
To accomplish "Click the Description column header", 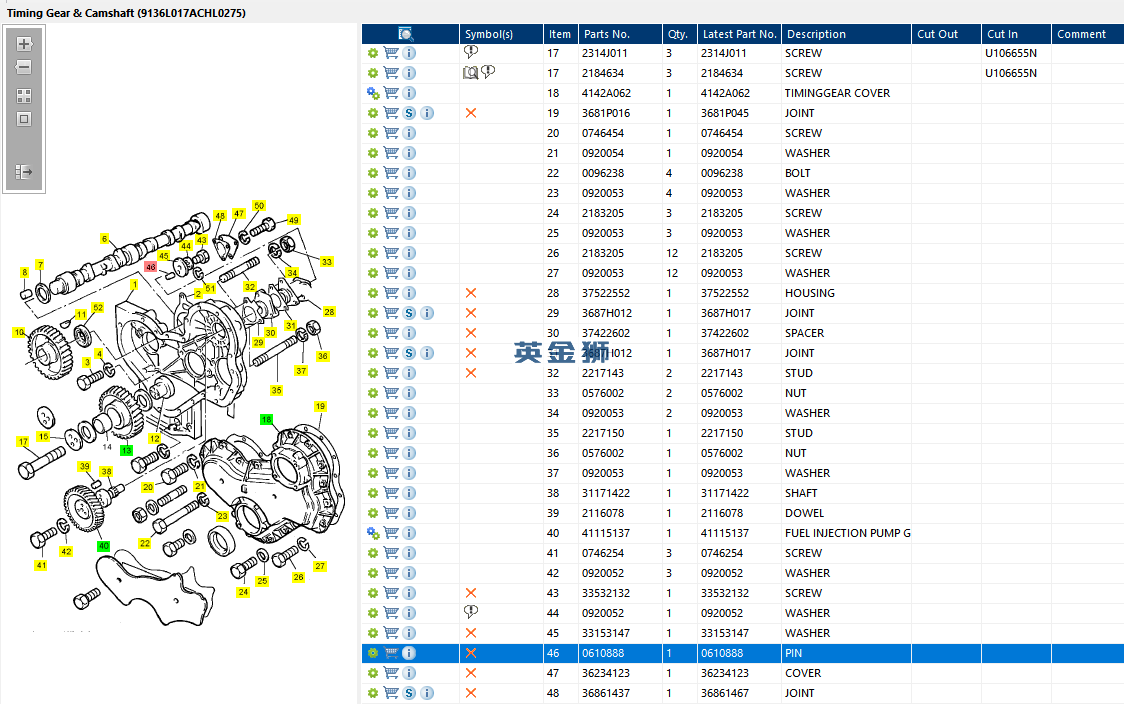I will tap(815, 34).
